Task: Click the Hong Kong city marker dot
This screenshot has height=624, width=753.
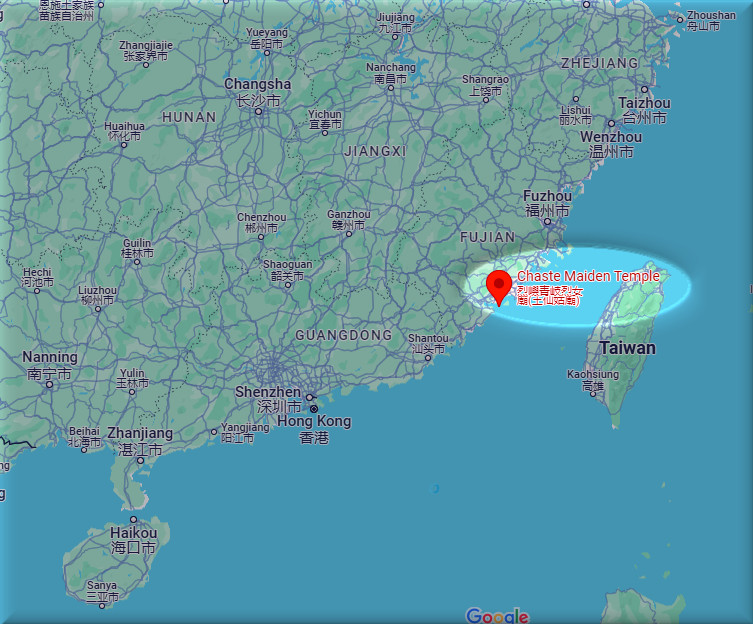Action: pyautogui.click(x=313, y=409)
